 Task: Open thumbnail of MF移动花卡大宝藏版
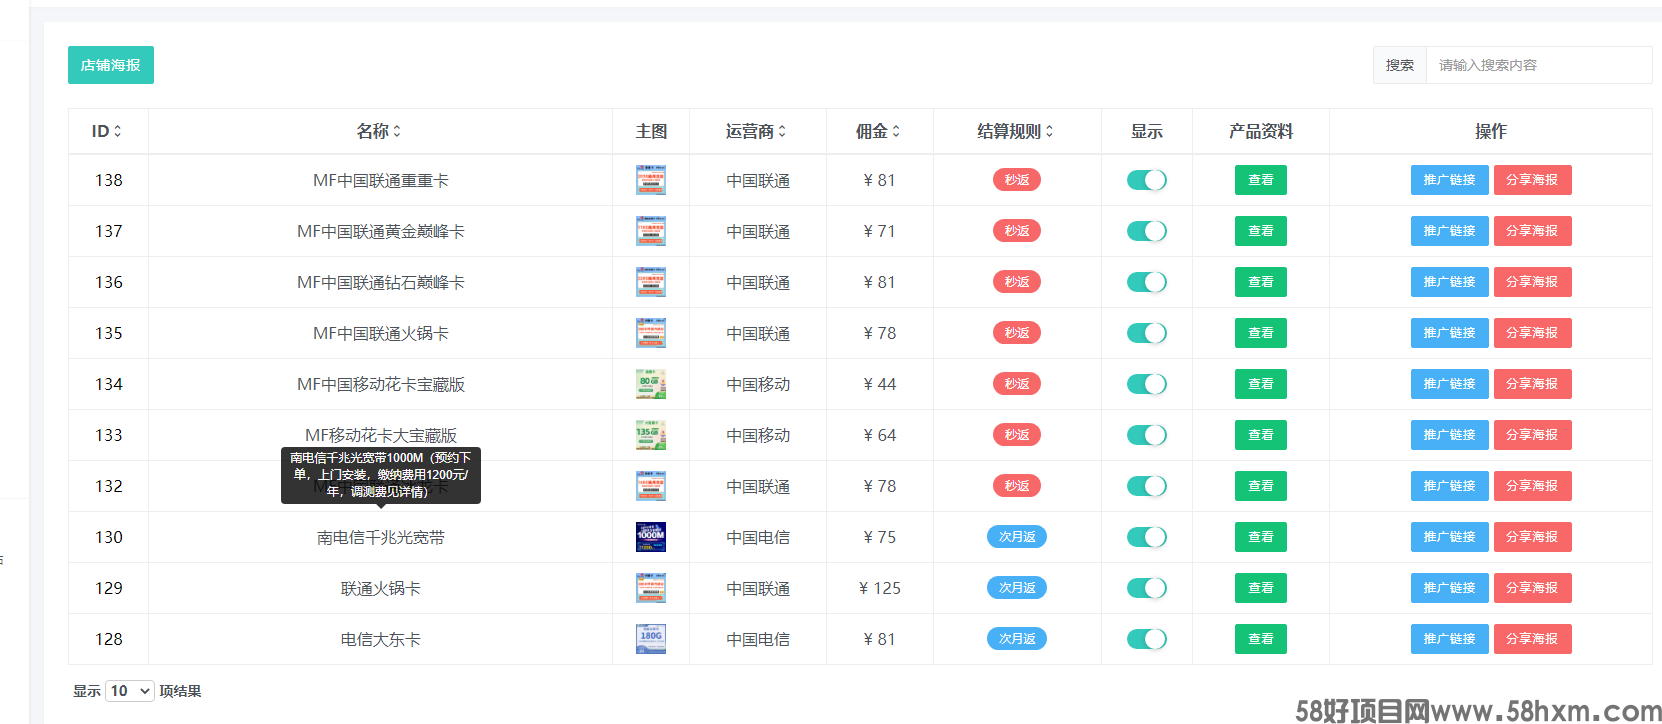(x=651, y=435)
